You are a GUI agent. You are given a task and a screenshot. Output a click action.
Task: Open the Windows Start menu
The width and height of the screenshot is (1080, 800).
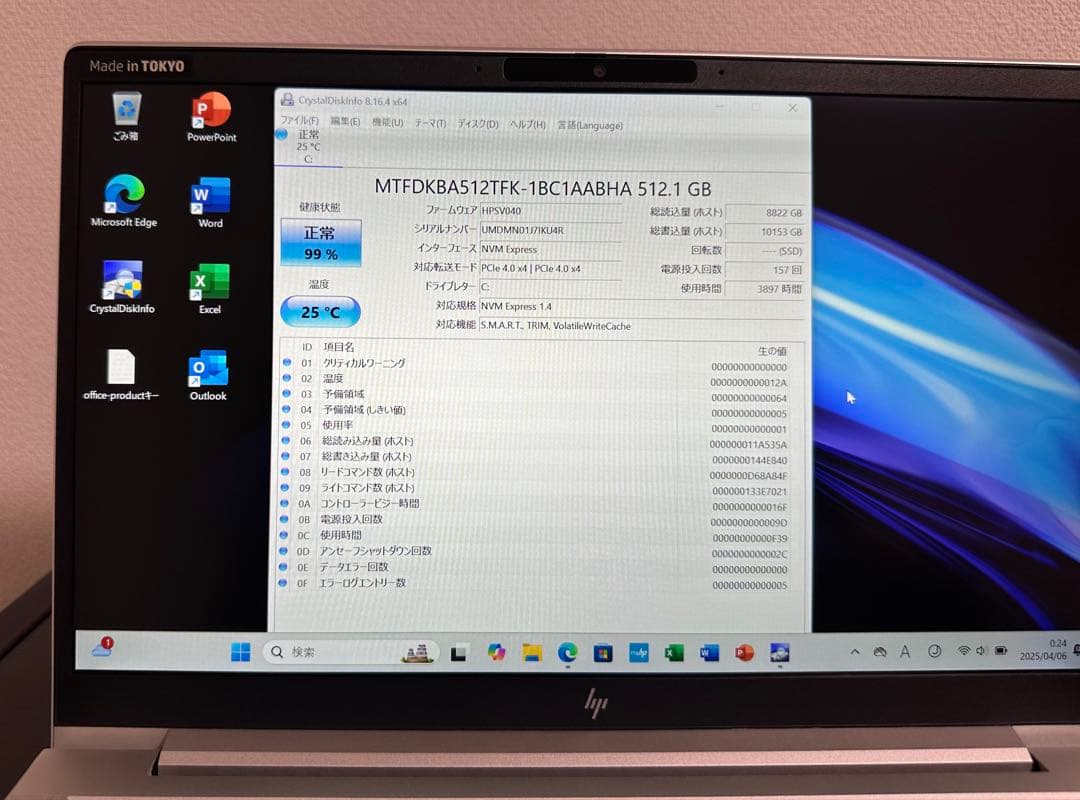(x=240, y=651)
